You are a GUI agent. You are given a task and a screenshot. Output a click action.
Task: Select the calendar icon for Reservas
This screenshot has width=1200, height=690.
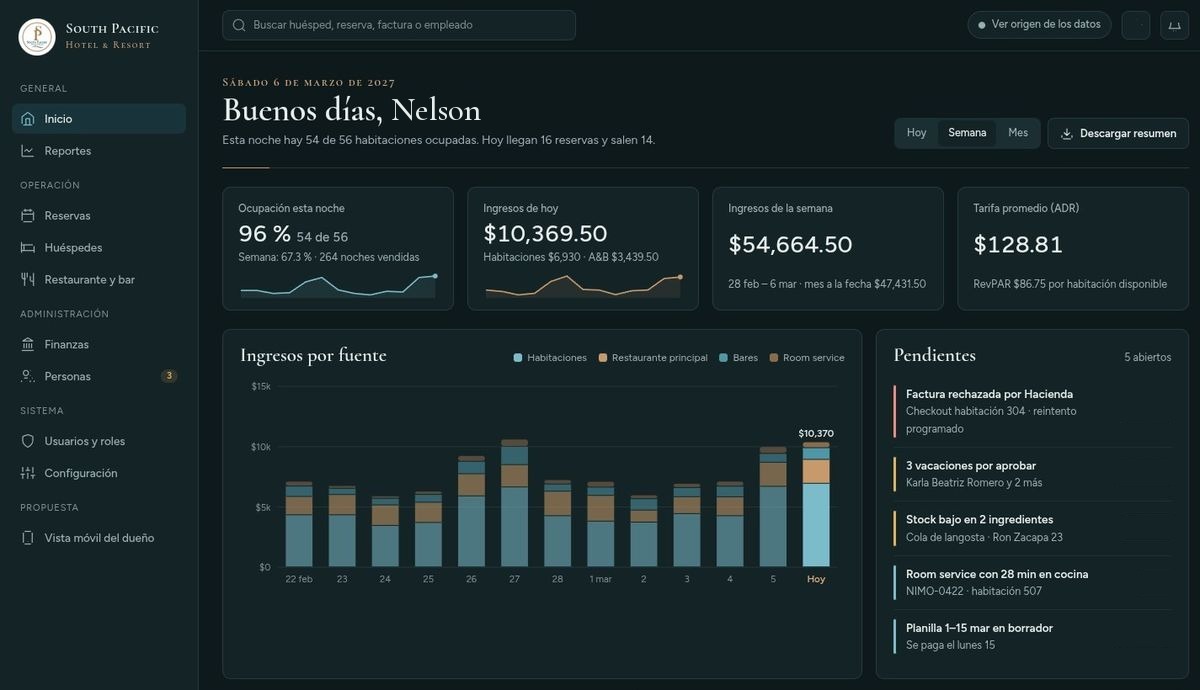[x=28, y=216]
